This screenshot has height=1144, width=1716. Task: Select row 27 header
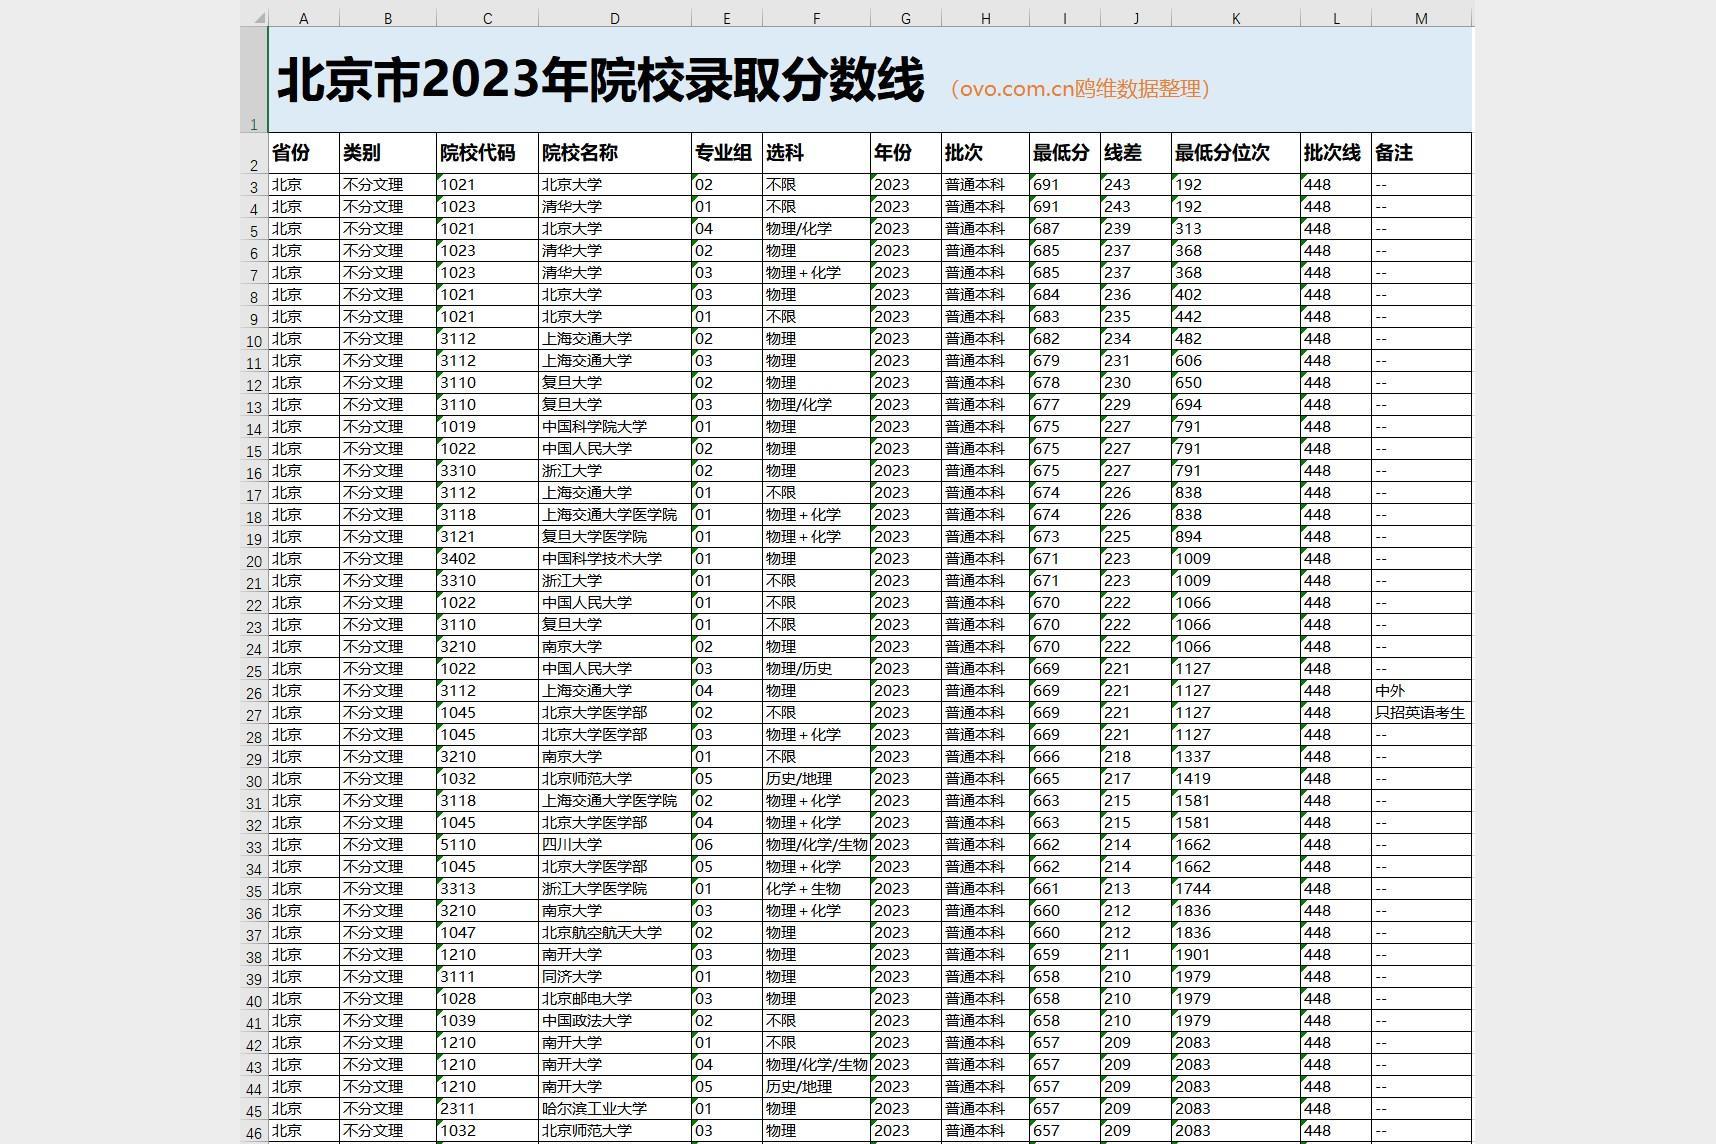click(254, 714)
